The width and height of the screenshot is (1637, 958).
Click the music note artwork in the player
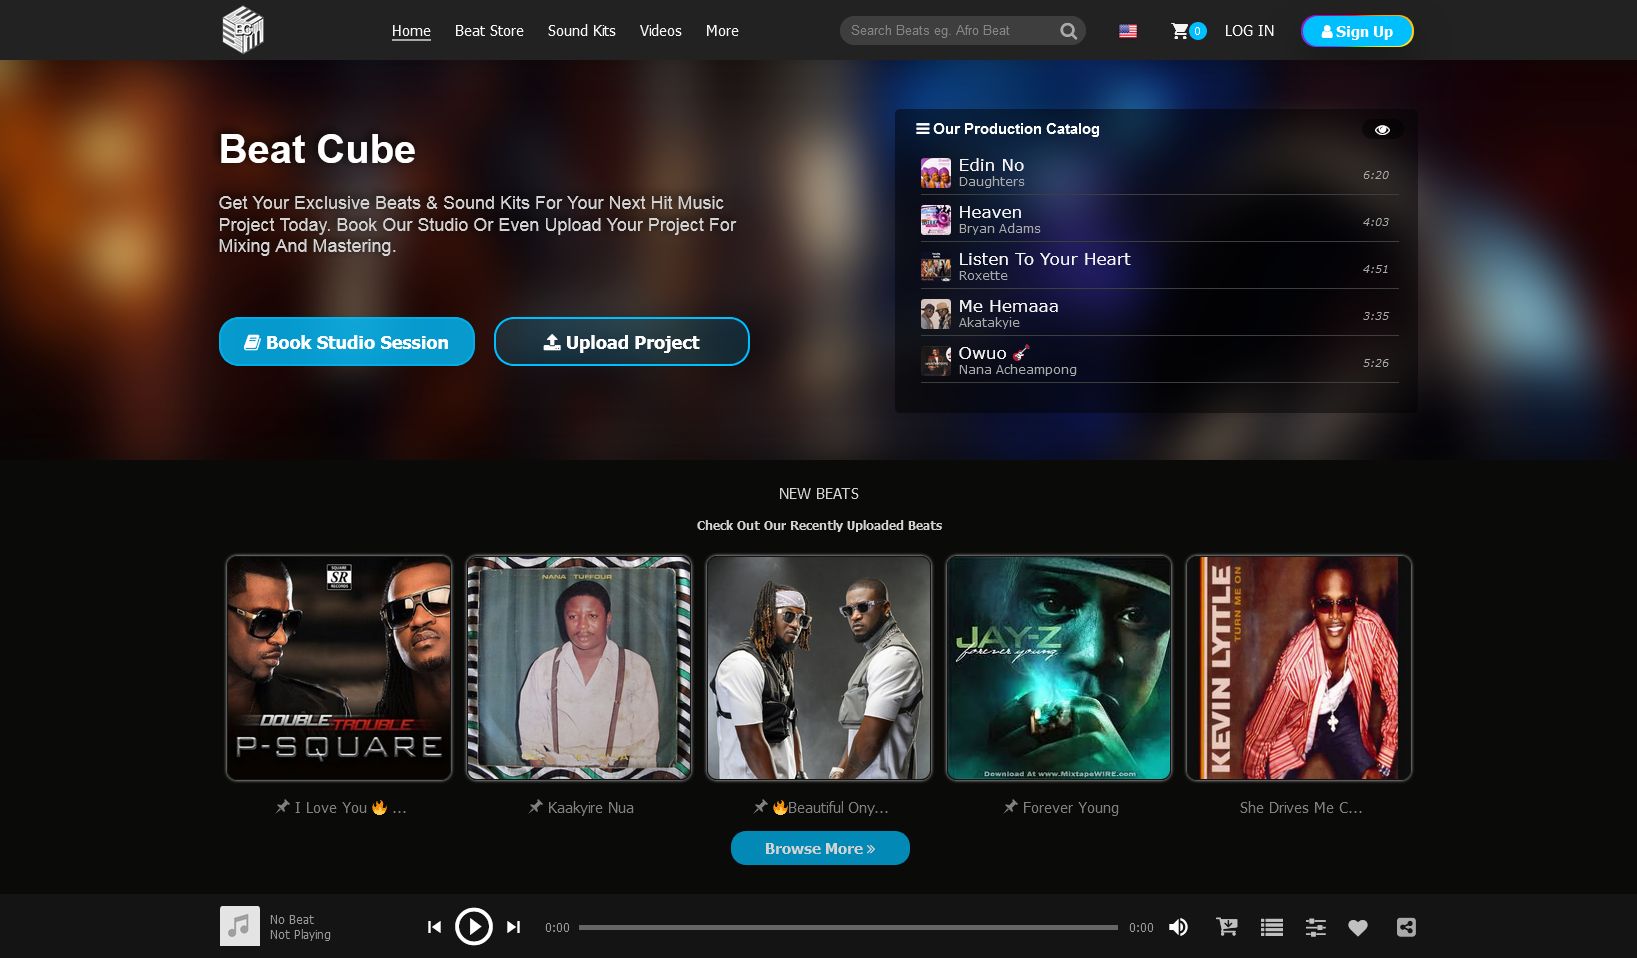click(x=240, y=926)
